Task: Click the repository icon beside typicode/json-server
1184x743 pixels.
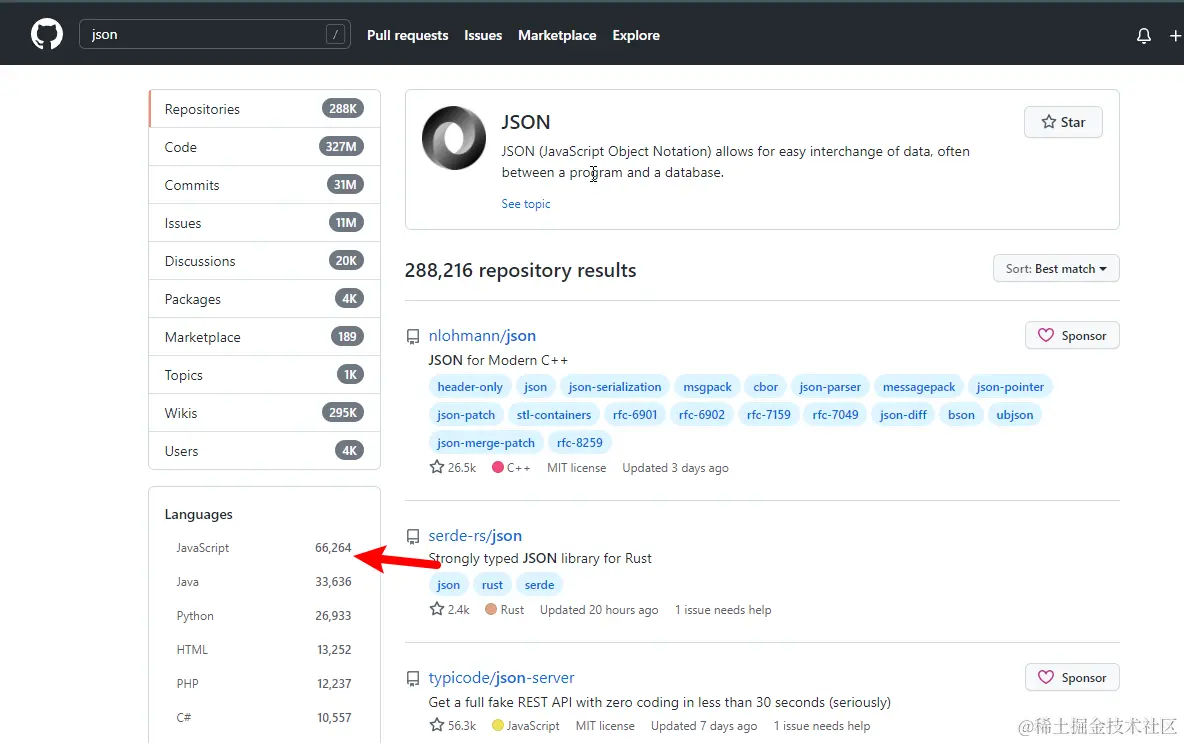Action: pos(413,679)
